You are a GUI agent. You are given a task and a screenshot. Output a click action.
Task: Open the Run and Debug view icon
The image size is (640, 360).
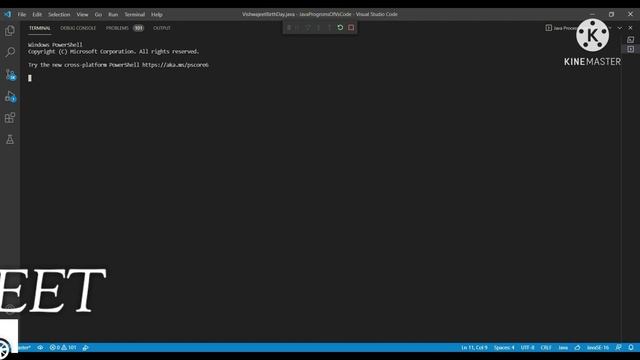[10, 97]
